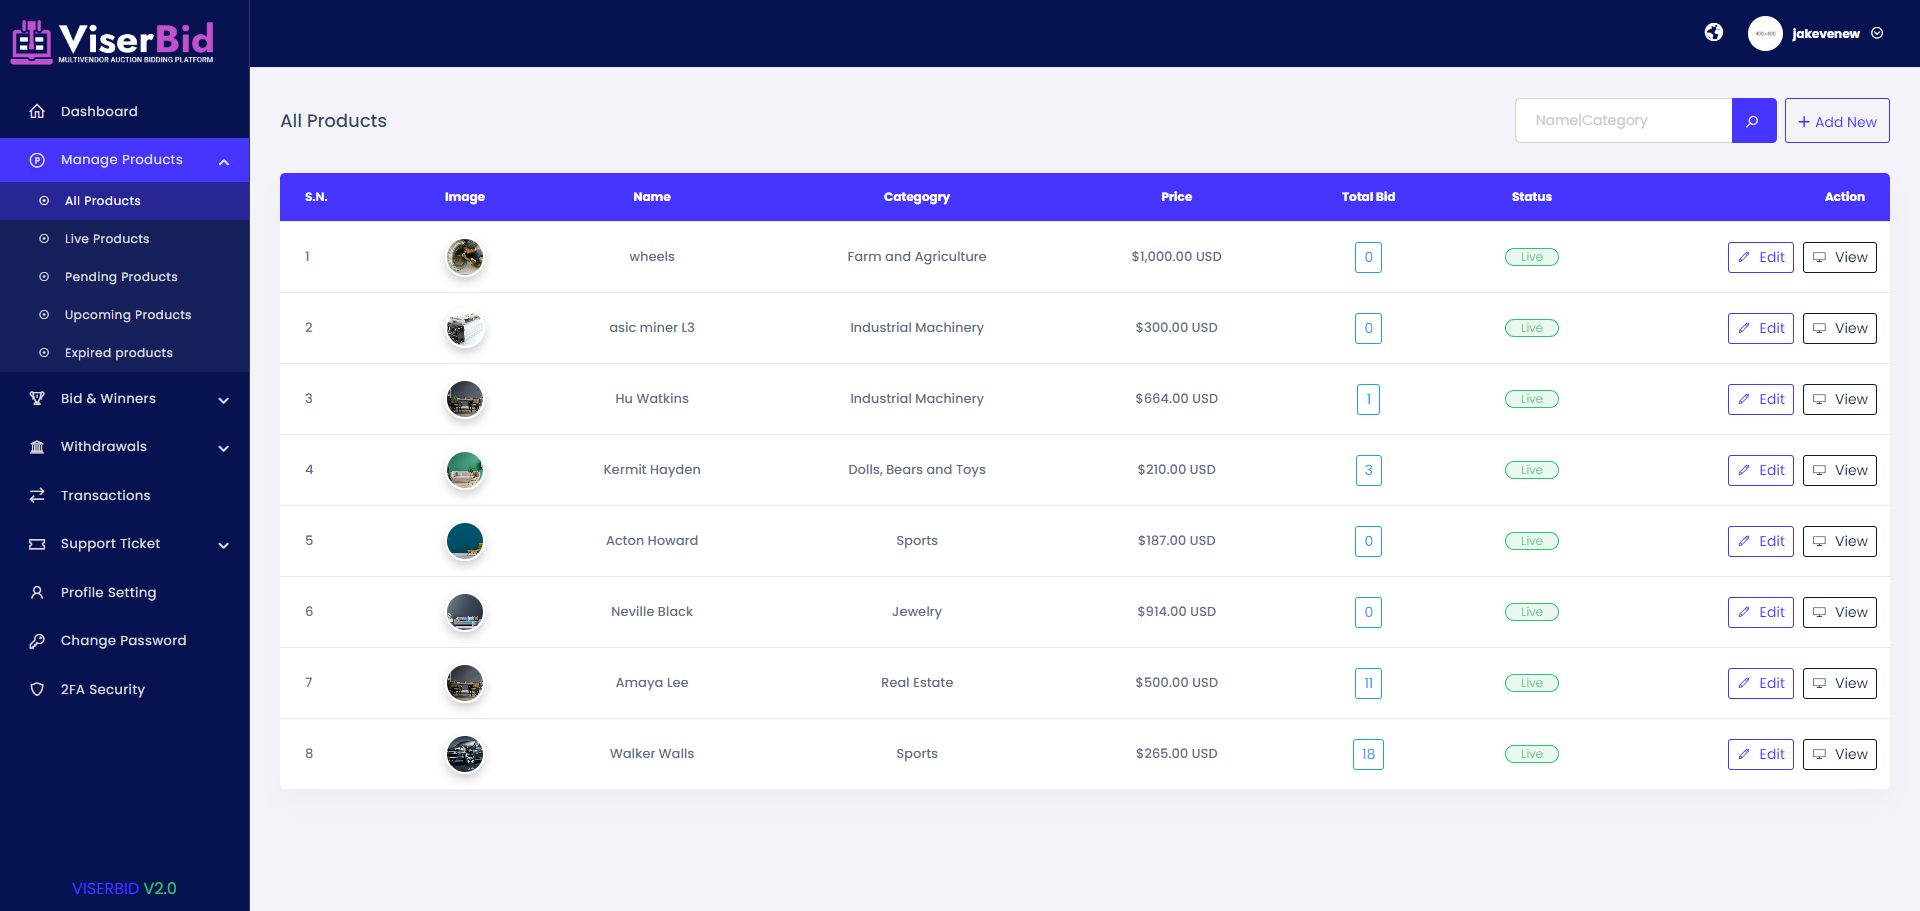Click the Add New button
This screenshot has width=1920, height=911.
1837,121
